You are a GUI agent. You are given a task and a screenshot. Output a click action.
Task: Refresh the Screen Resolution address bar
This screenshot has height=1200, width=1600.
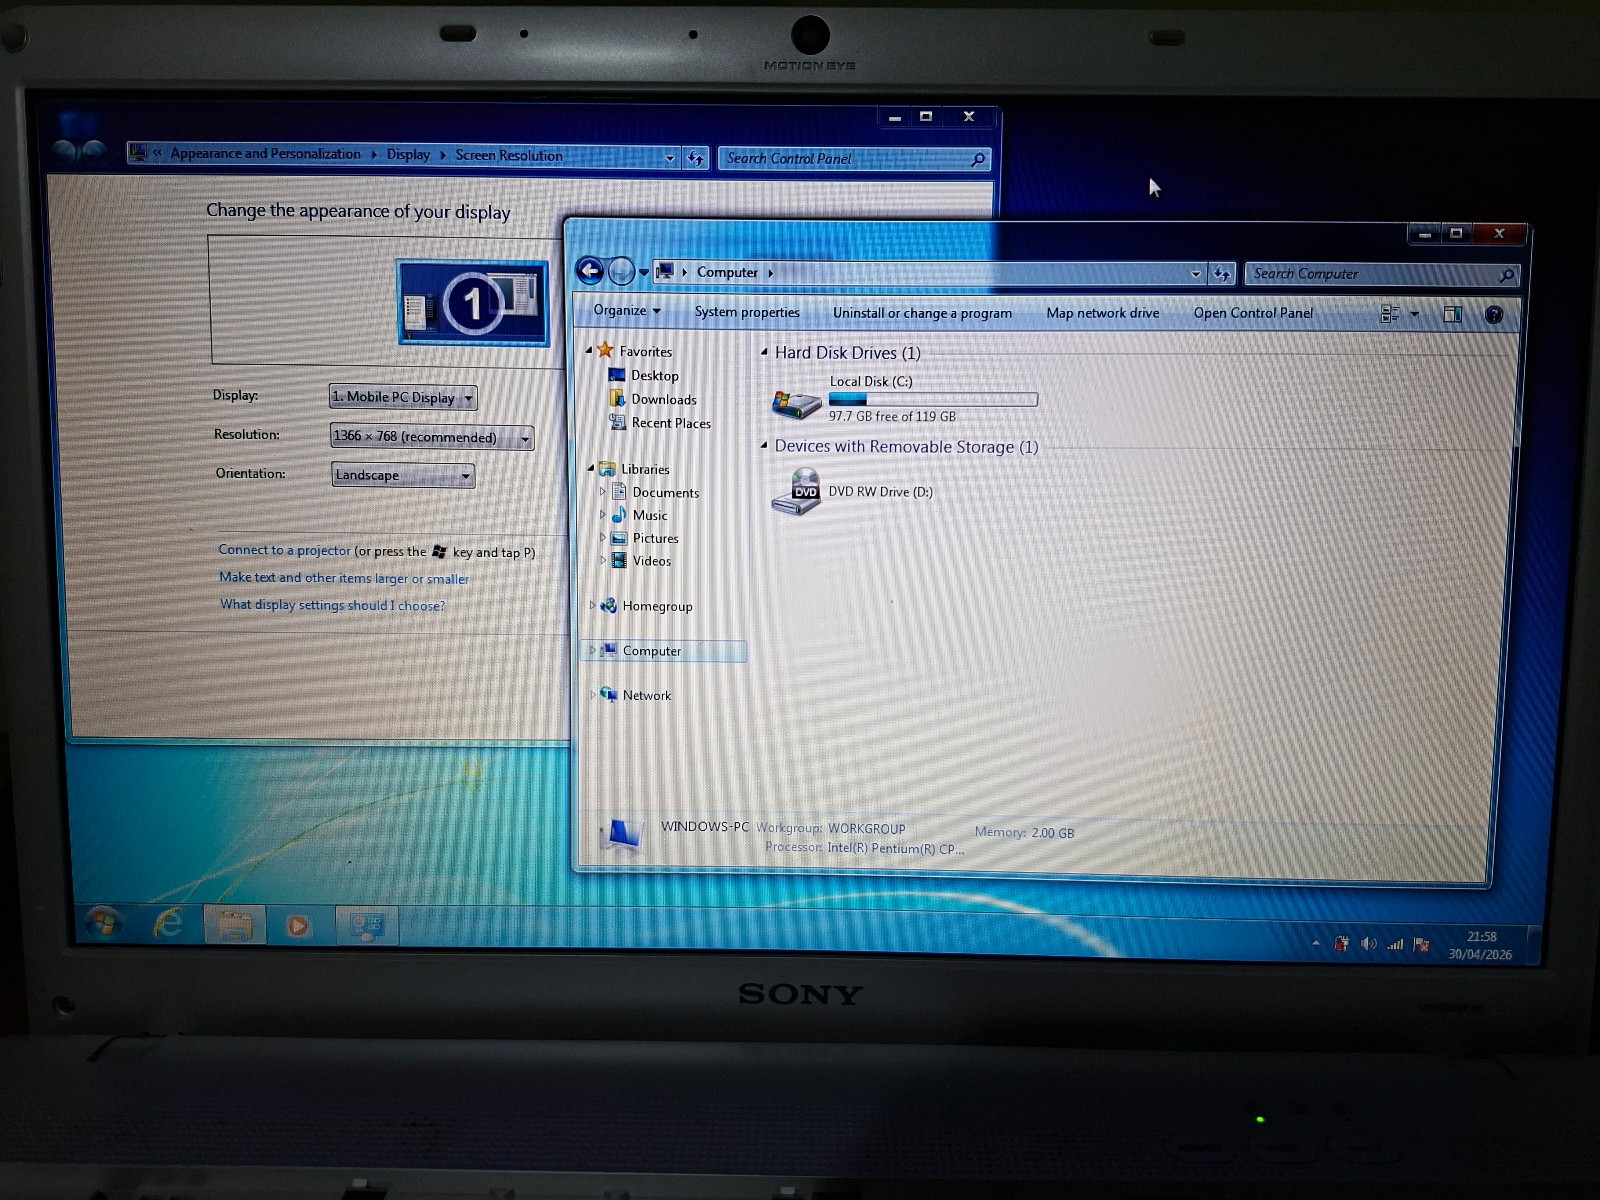pos(696,158)
